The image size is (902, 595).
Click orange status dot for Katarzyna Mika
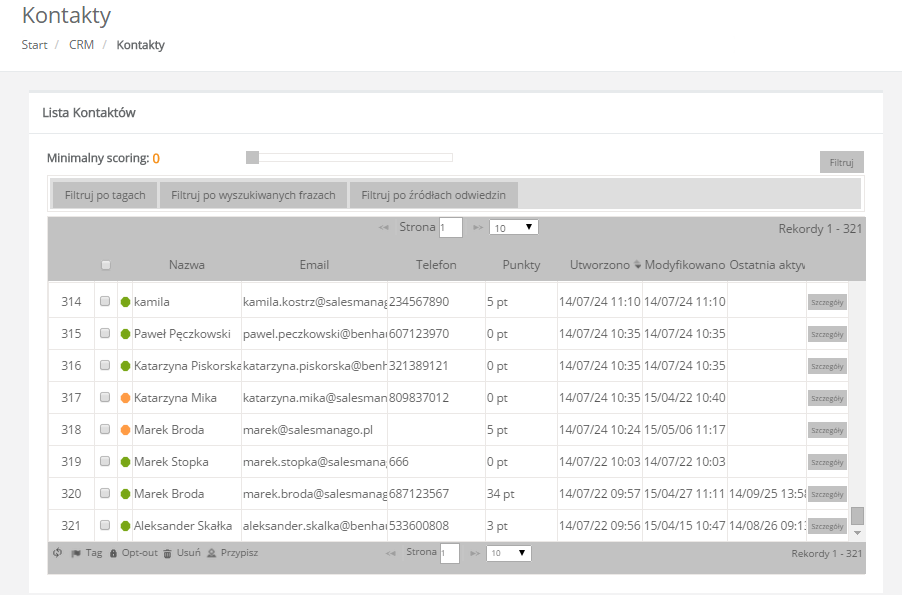point(125,398)
